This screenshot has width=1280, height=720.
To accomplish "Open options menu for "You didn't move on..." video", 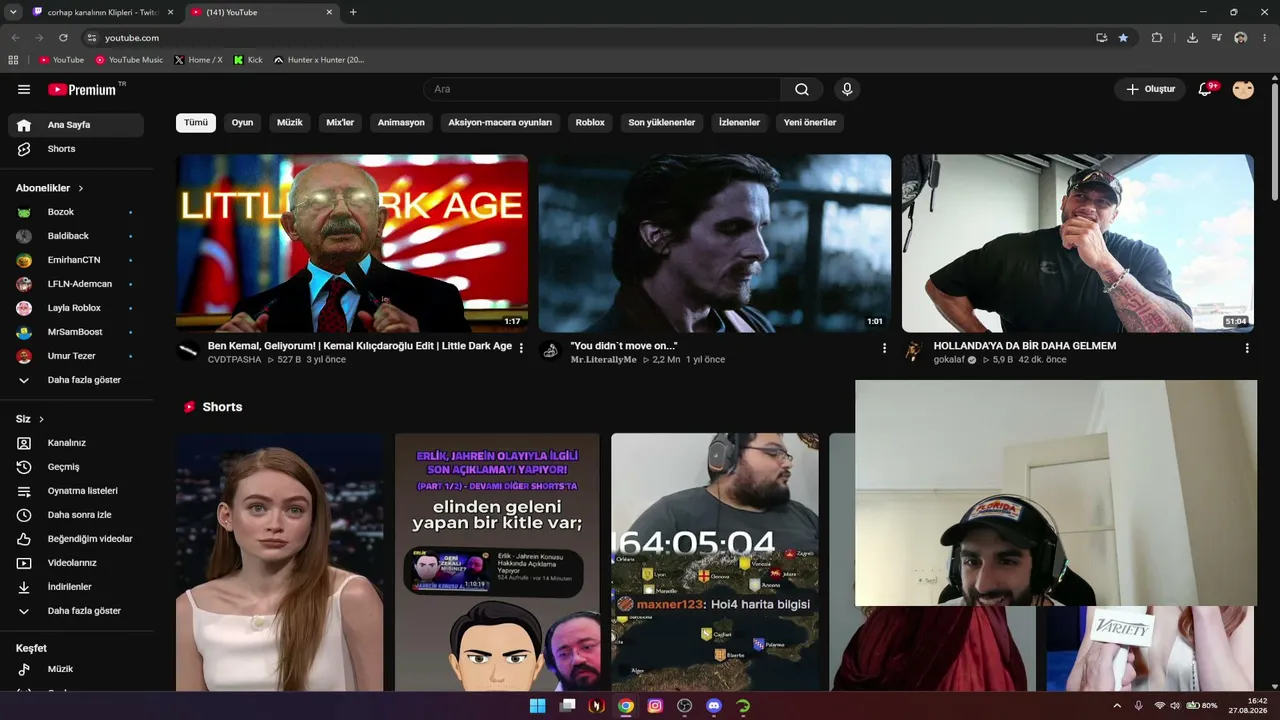I will pos(884,348).
